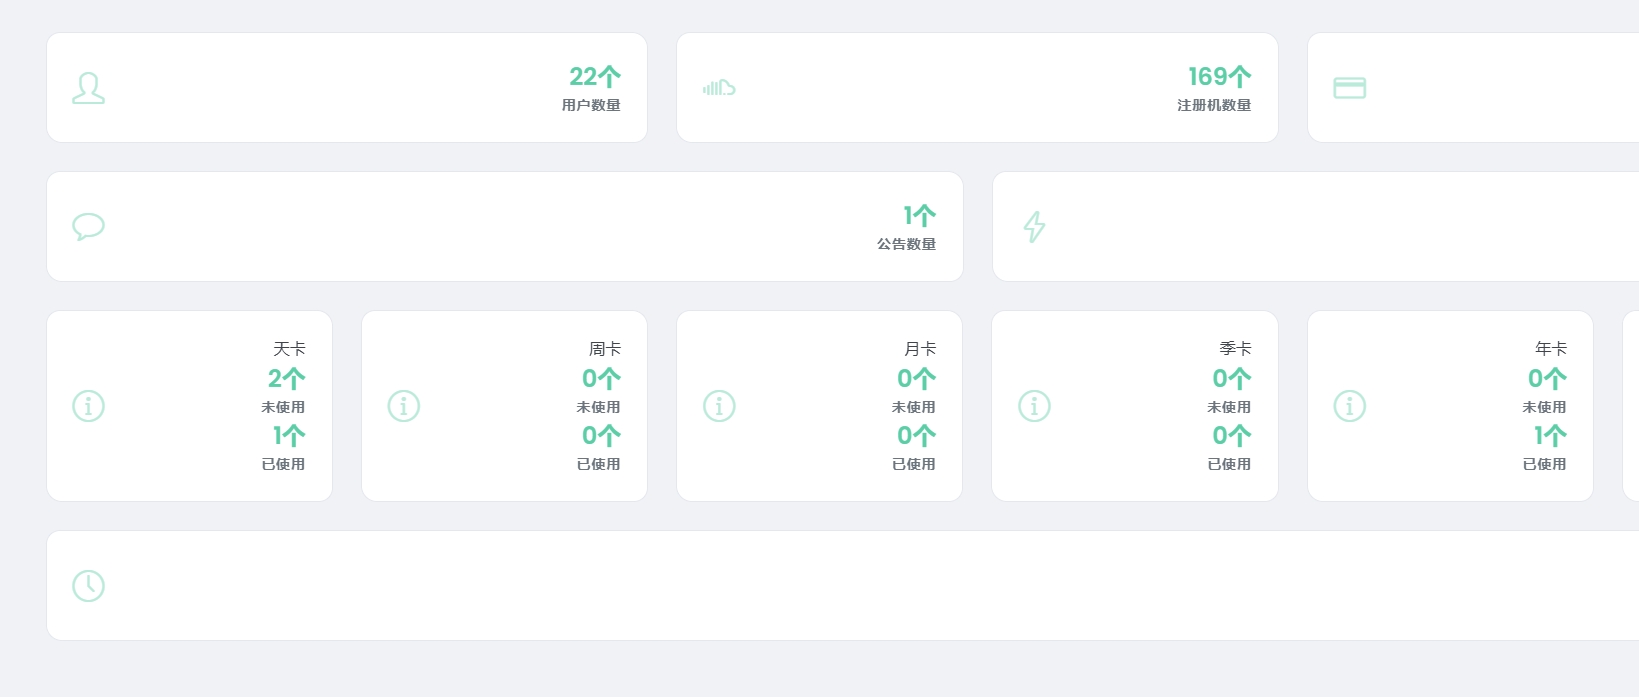The image size is (1639, 697).
Task: Click the clock icon in bottom card
Action: [x=89, y=586]
